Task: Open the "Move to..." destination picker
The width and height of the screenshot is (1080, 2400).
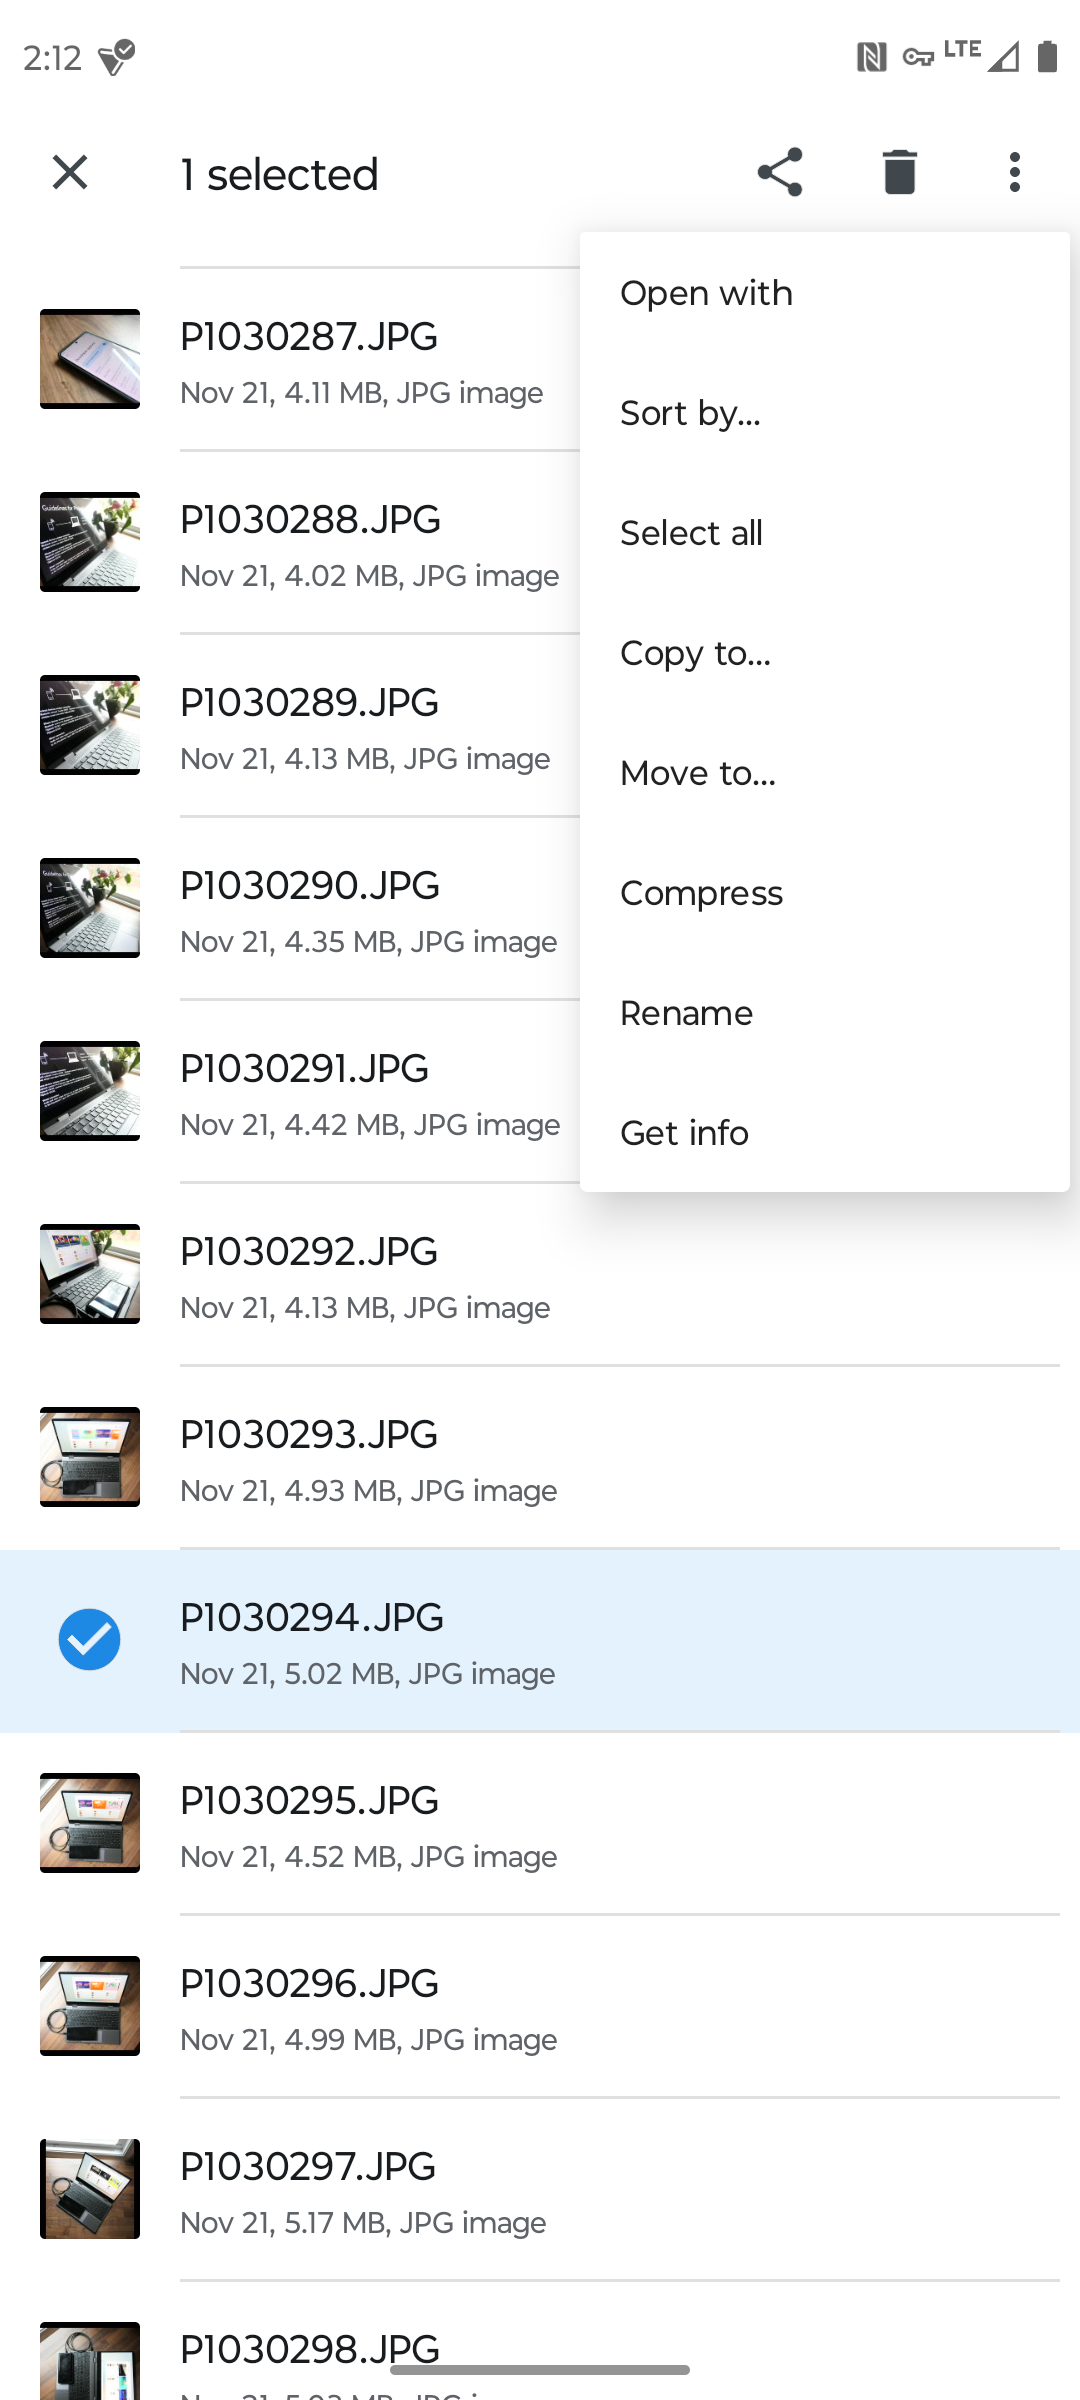Action: 698,773
